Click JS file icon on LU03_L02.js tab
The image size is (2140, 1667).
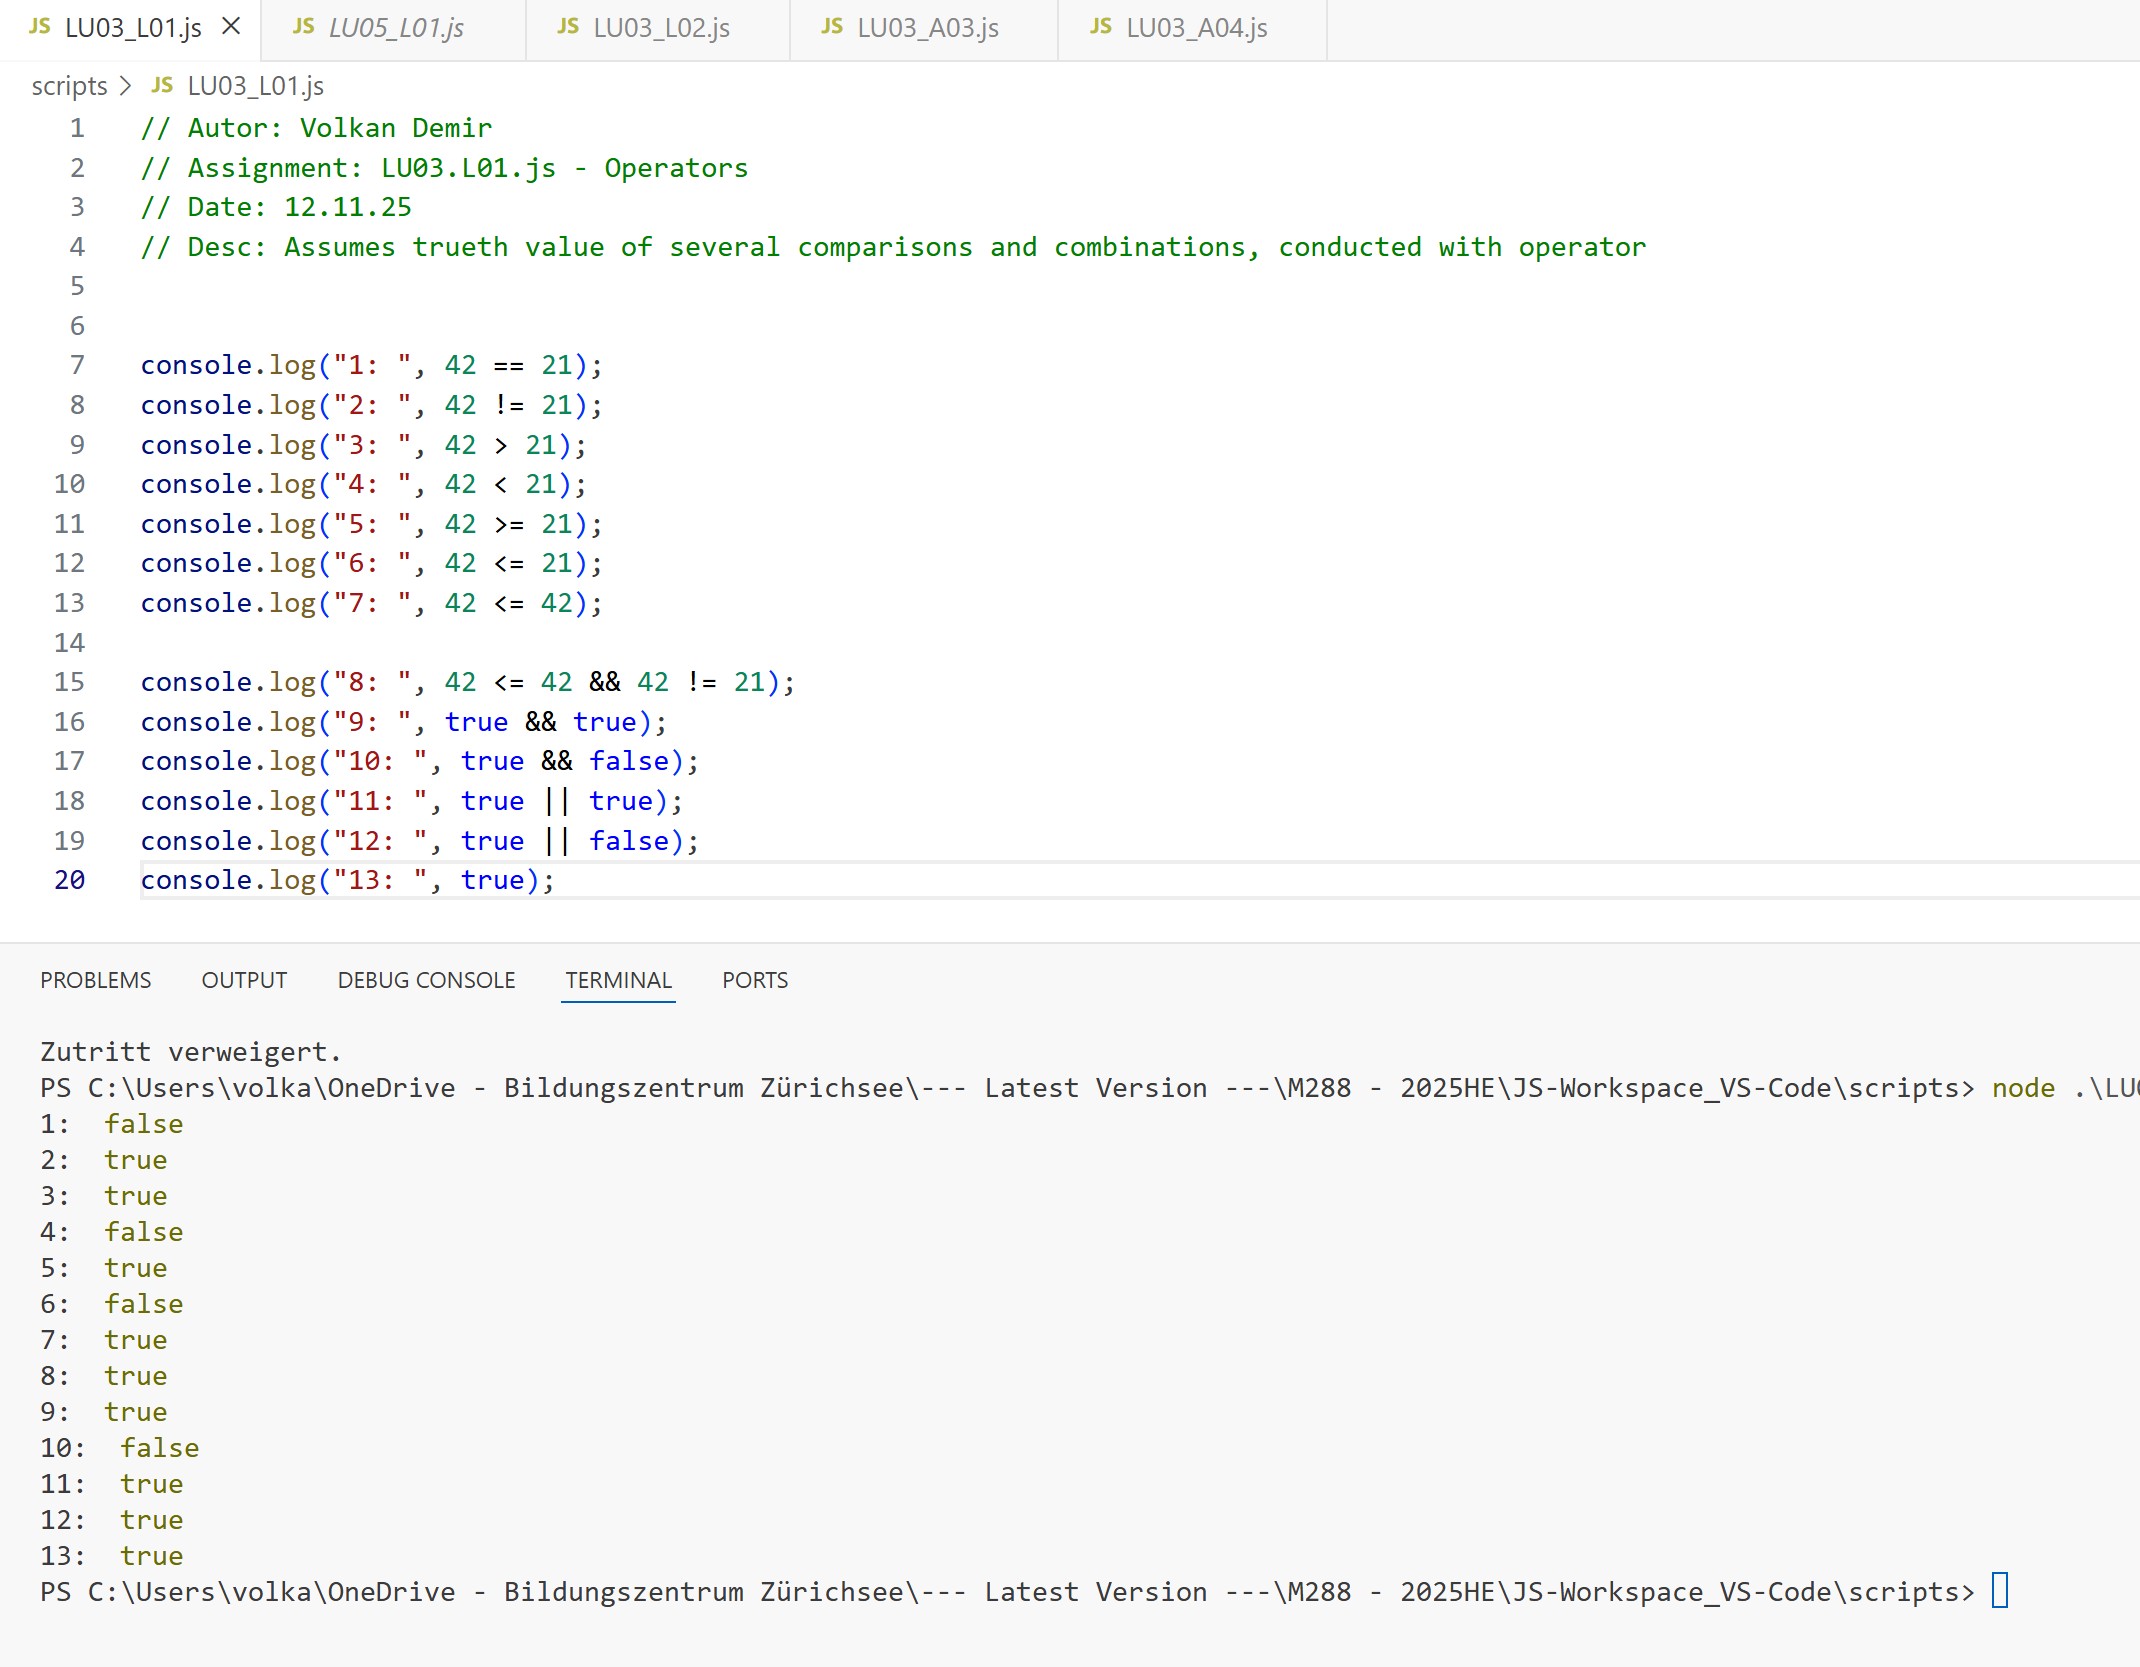pos(568,27)
